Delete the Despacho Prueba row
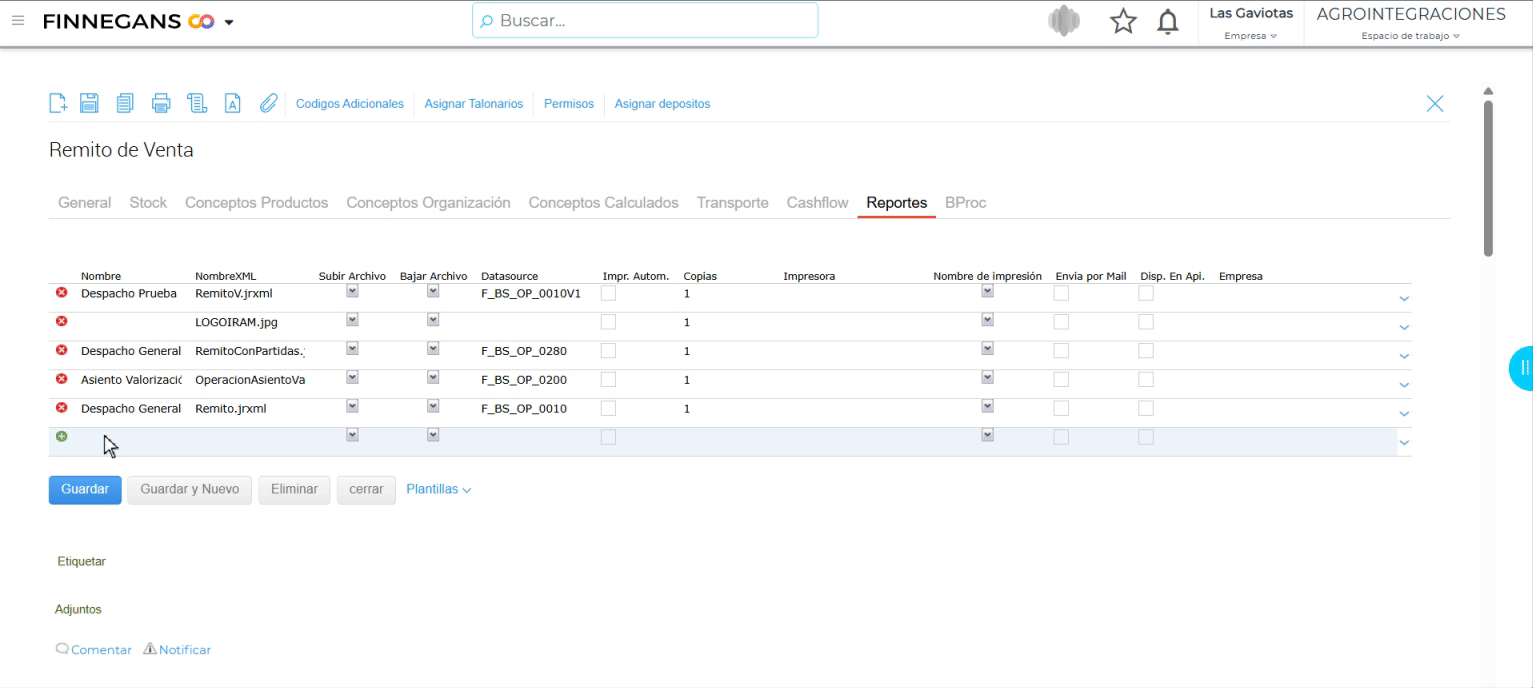 tap(62, 293)
